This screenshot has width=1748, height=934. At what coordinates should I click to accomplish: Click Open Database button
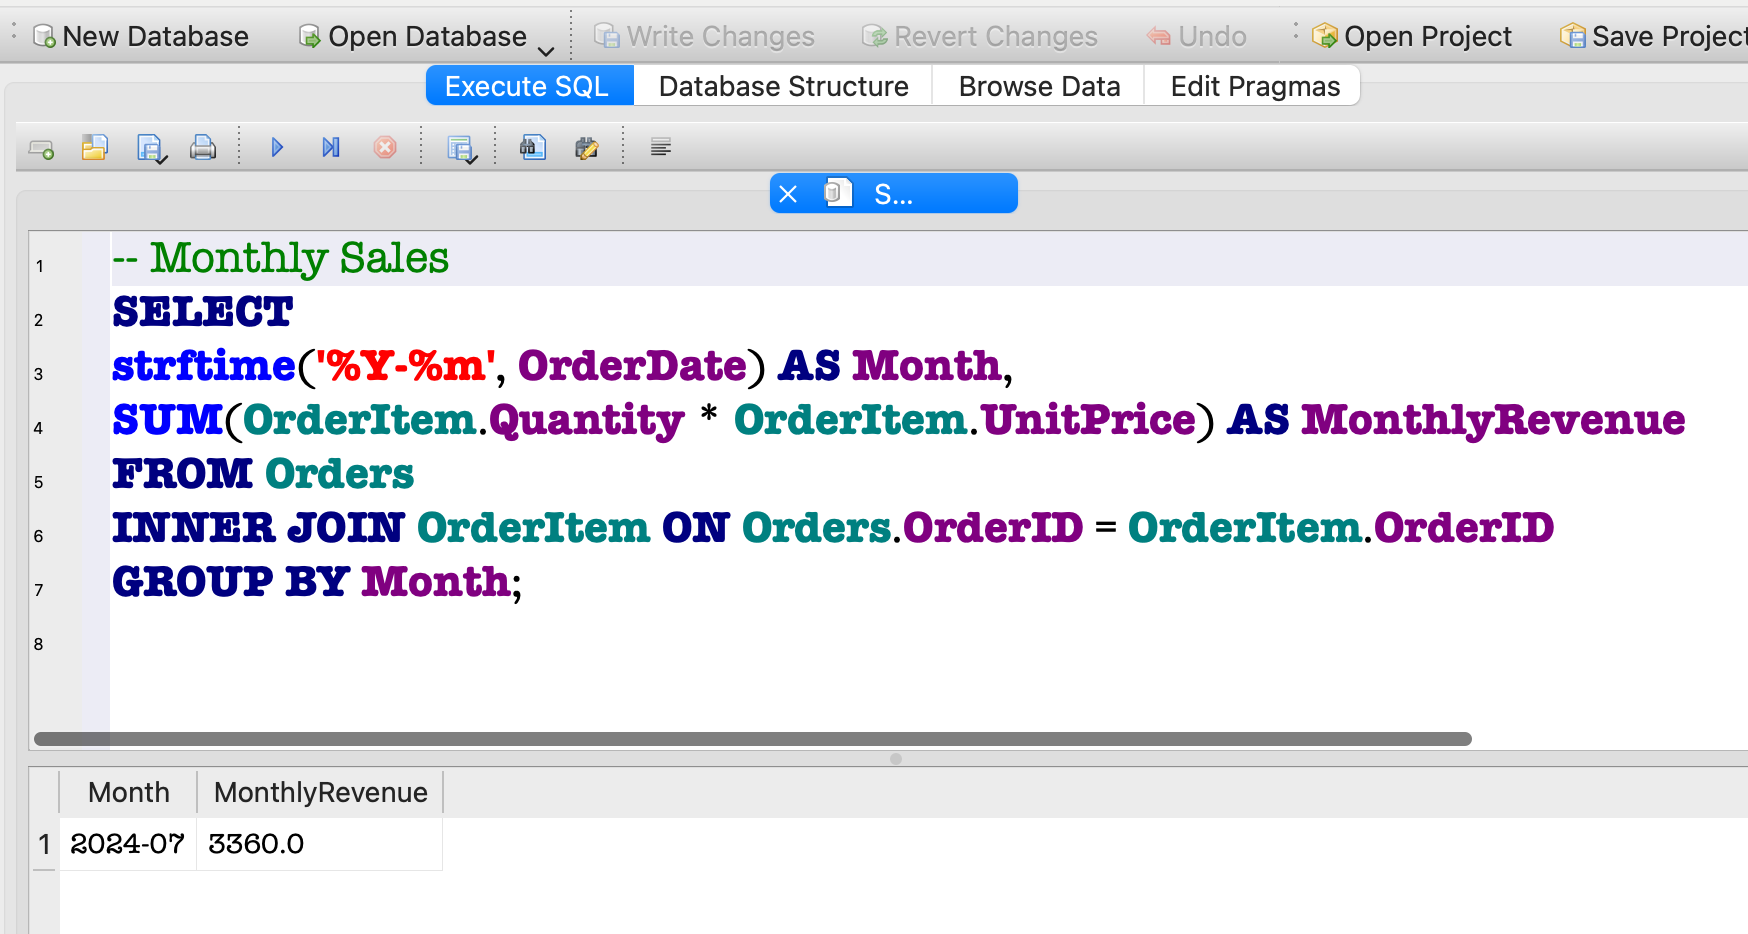point(413,36)
